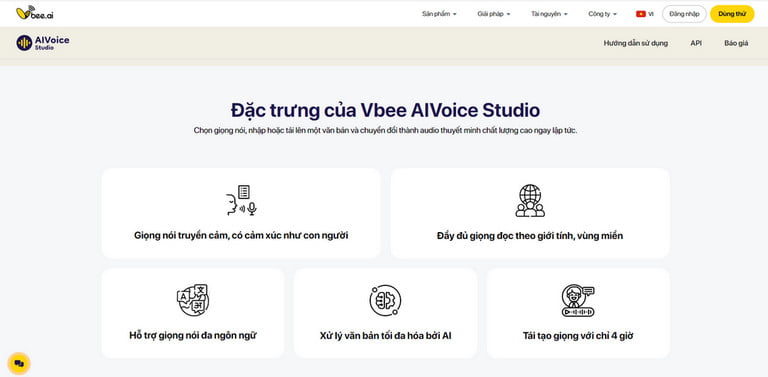The height and width of the screenshot is (377, 768).
Task: Click the AIVoice Studio waveform logo
Action: (x=24, y=43)
